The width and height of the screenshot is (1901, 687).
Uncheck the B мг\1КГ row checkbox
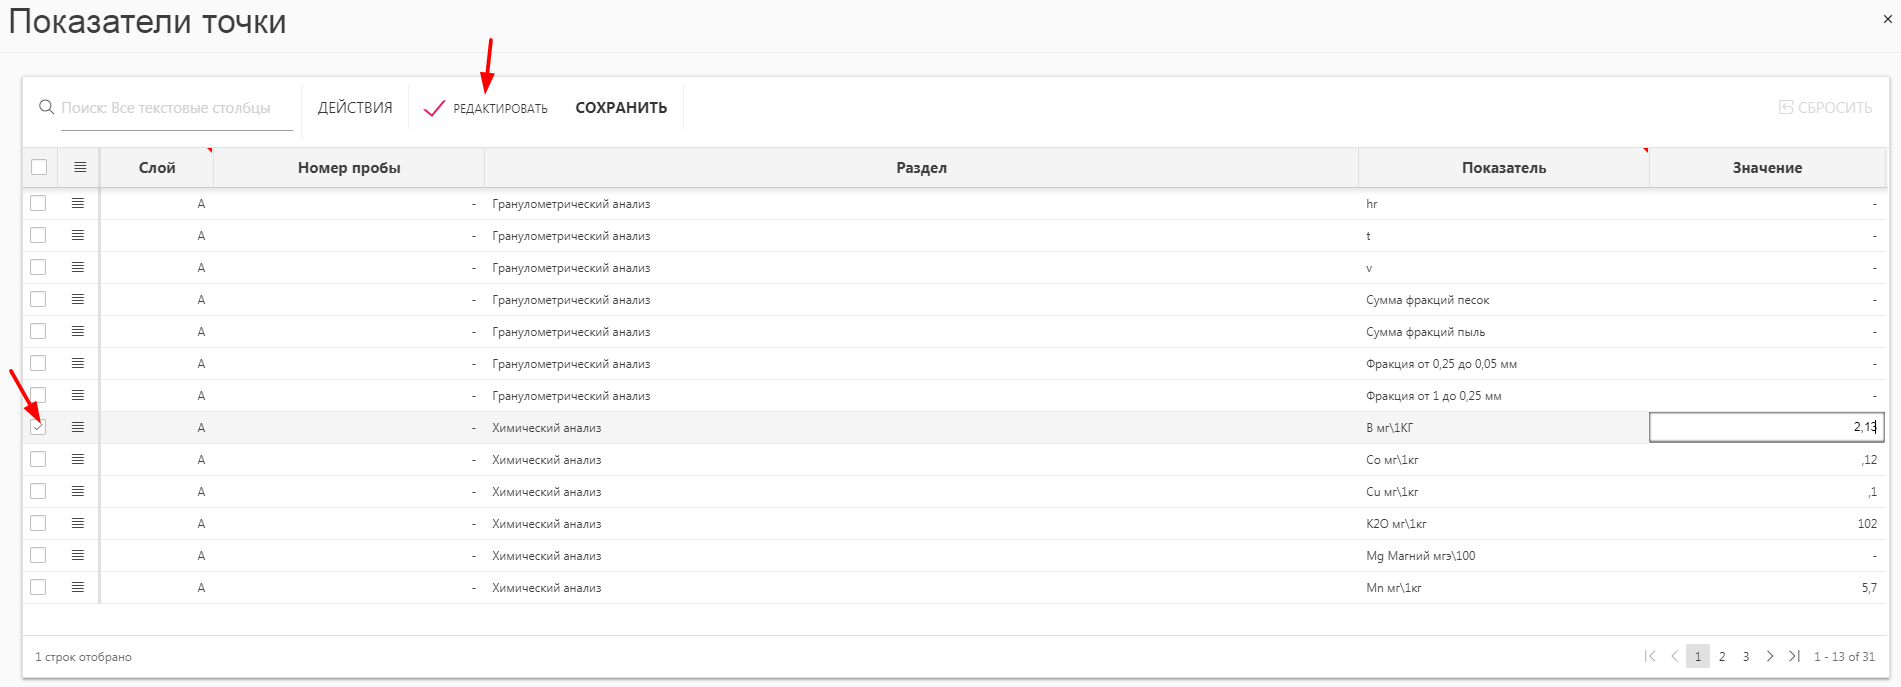click(38, 427)
